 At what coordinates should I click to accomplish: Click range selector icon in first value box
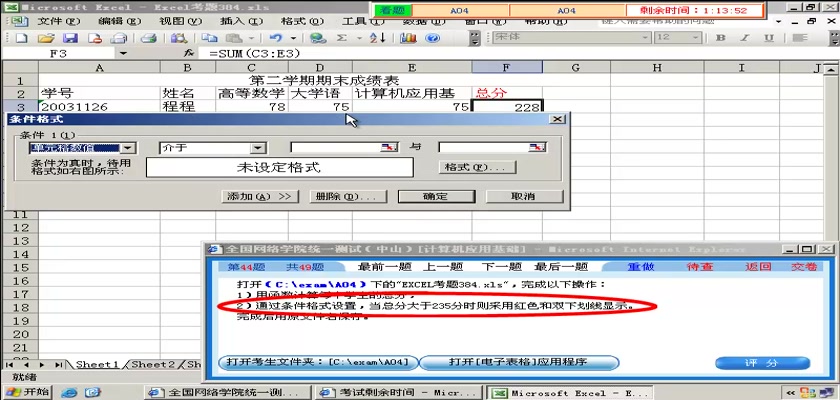pos(389,148)
